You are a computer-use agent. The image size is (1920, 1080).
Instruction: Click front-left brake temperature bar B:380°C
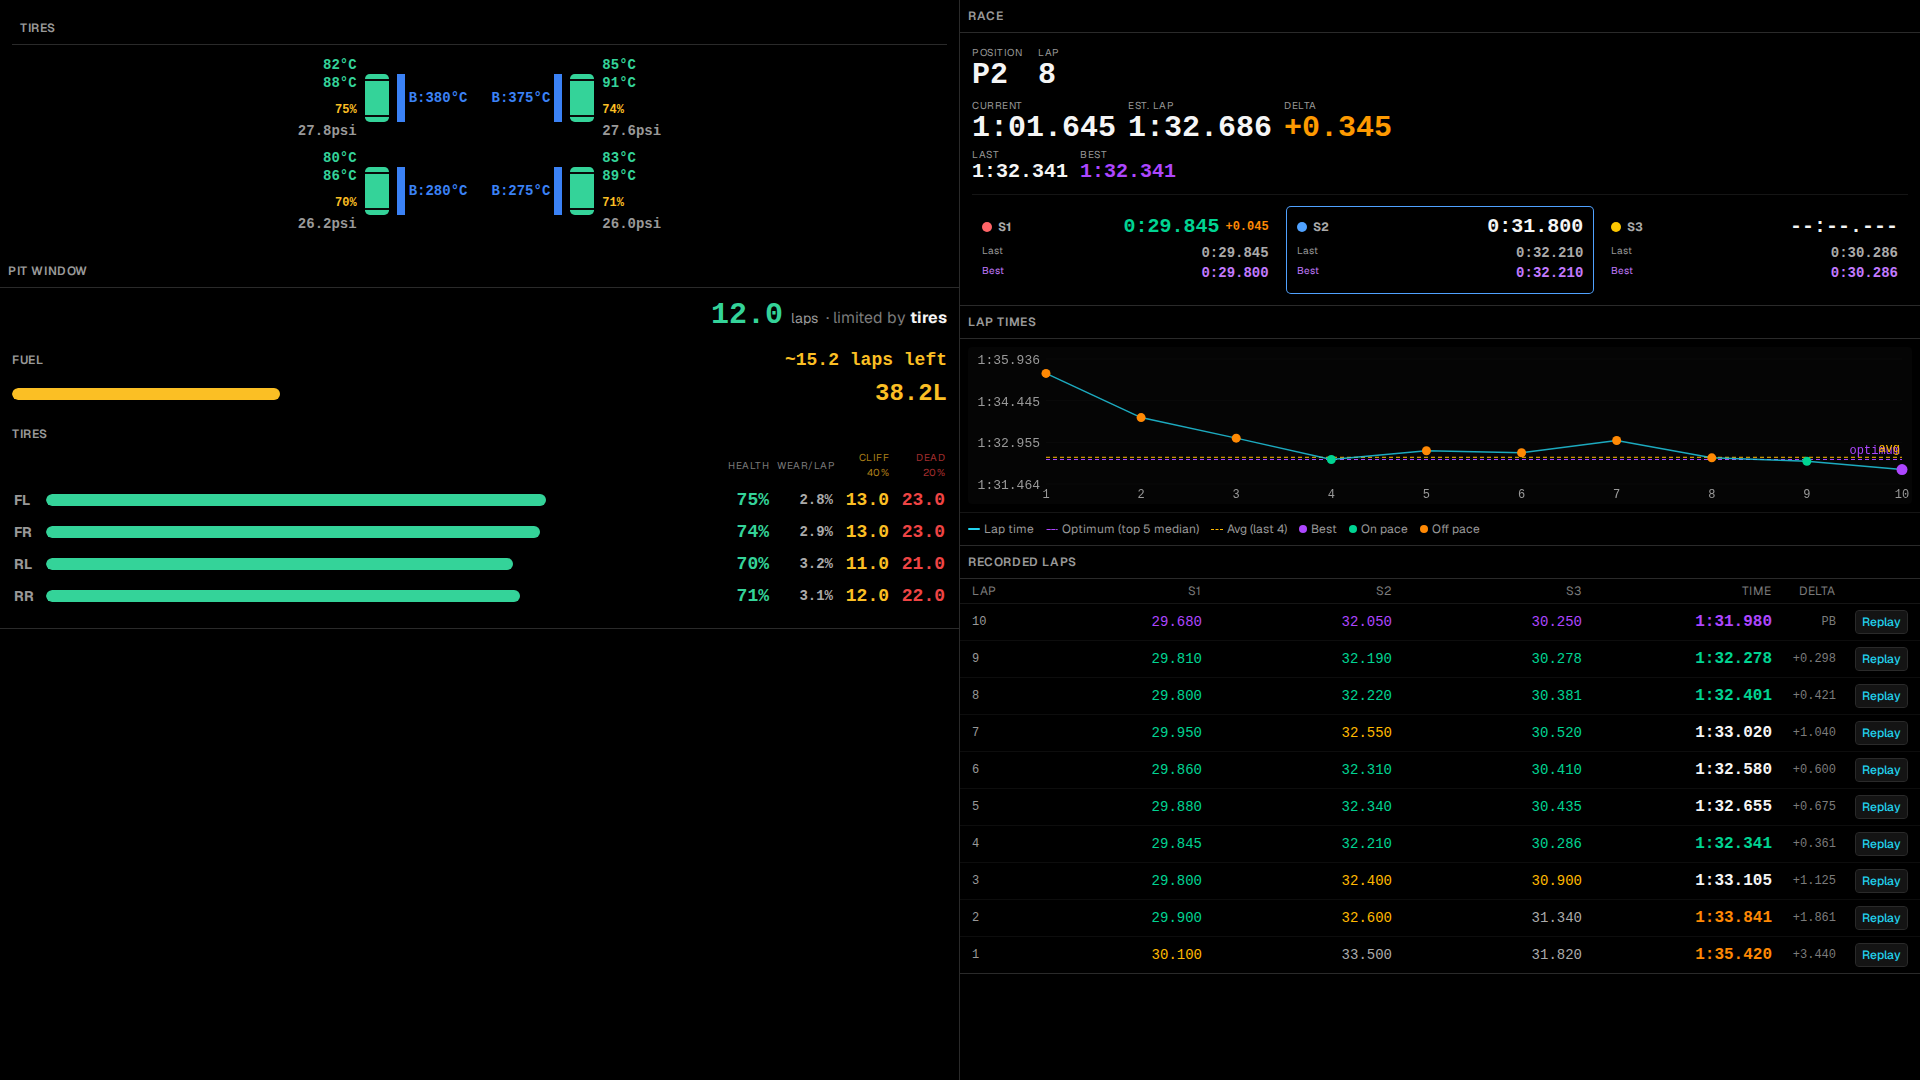pos(401,98)
